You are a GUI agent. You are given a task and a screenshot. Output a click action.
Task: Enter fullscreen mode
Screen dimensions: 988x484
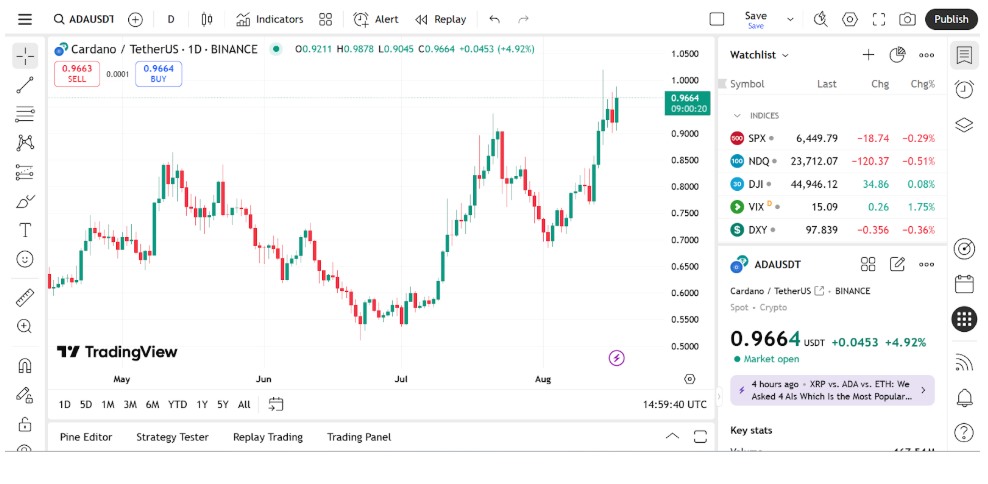click(879, 19)
